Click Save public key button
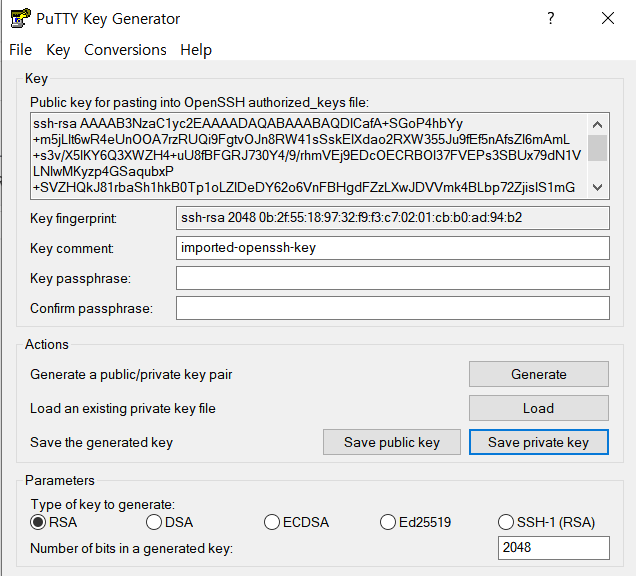The image size is (636, 576). pos(392,442)
